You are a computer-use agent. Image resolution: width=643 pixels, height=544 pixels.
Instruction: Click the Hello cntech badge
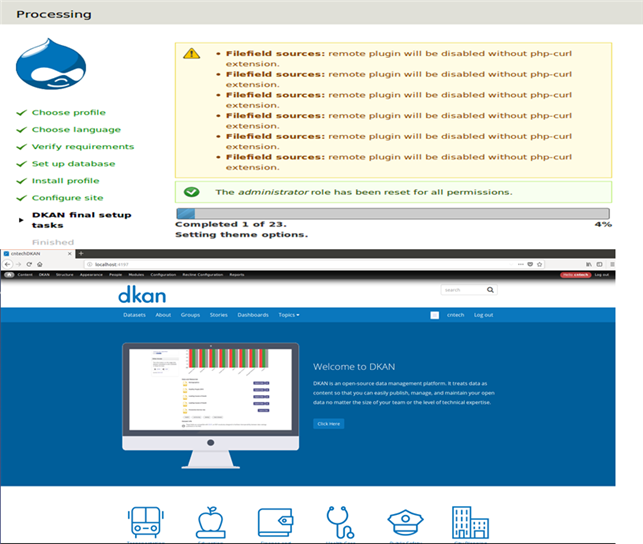pyautogui.click(x=576, y=275)
